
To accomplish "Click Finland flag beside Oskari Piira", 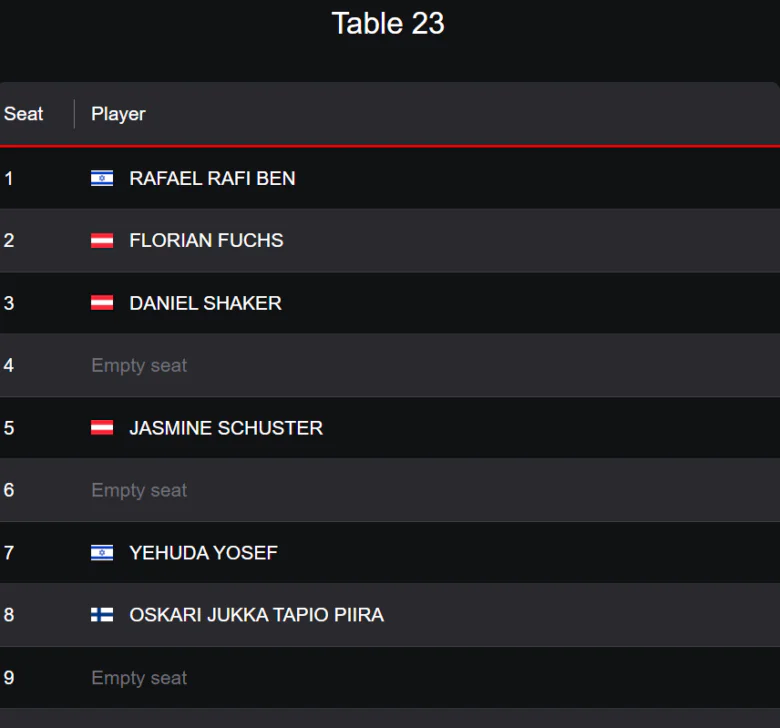I will coord(102,615).
